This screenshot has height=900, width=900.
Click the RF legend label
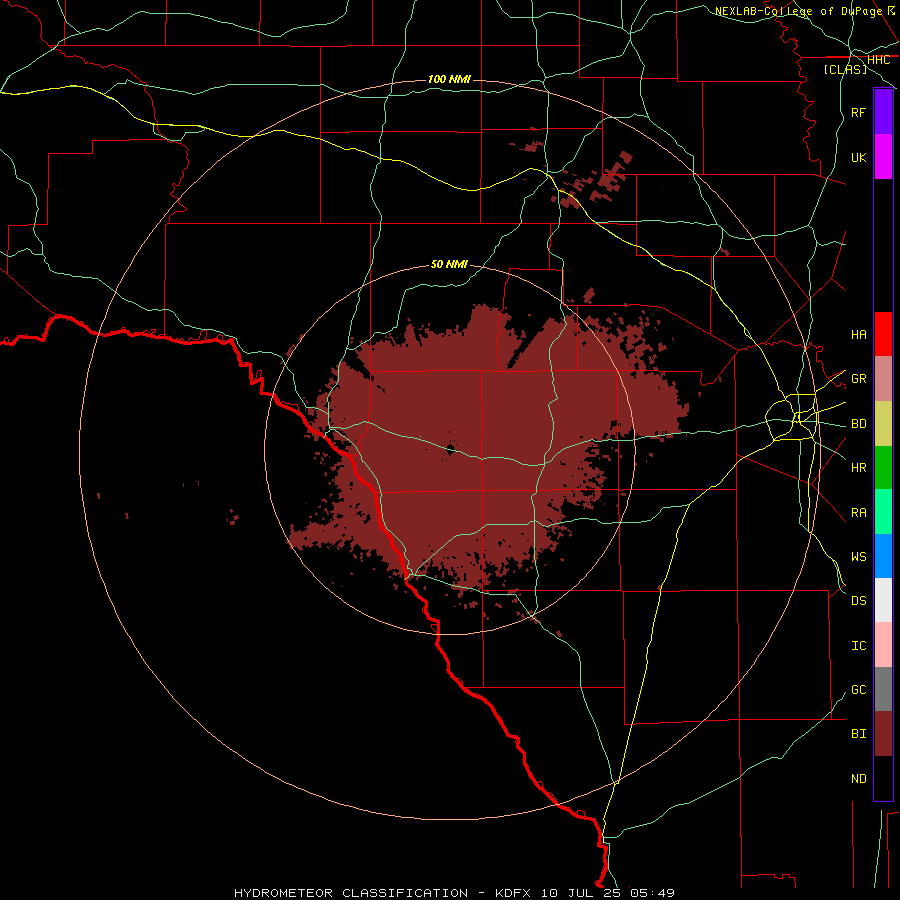pyautogui.click(x=859, y=112)
